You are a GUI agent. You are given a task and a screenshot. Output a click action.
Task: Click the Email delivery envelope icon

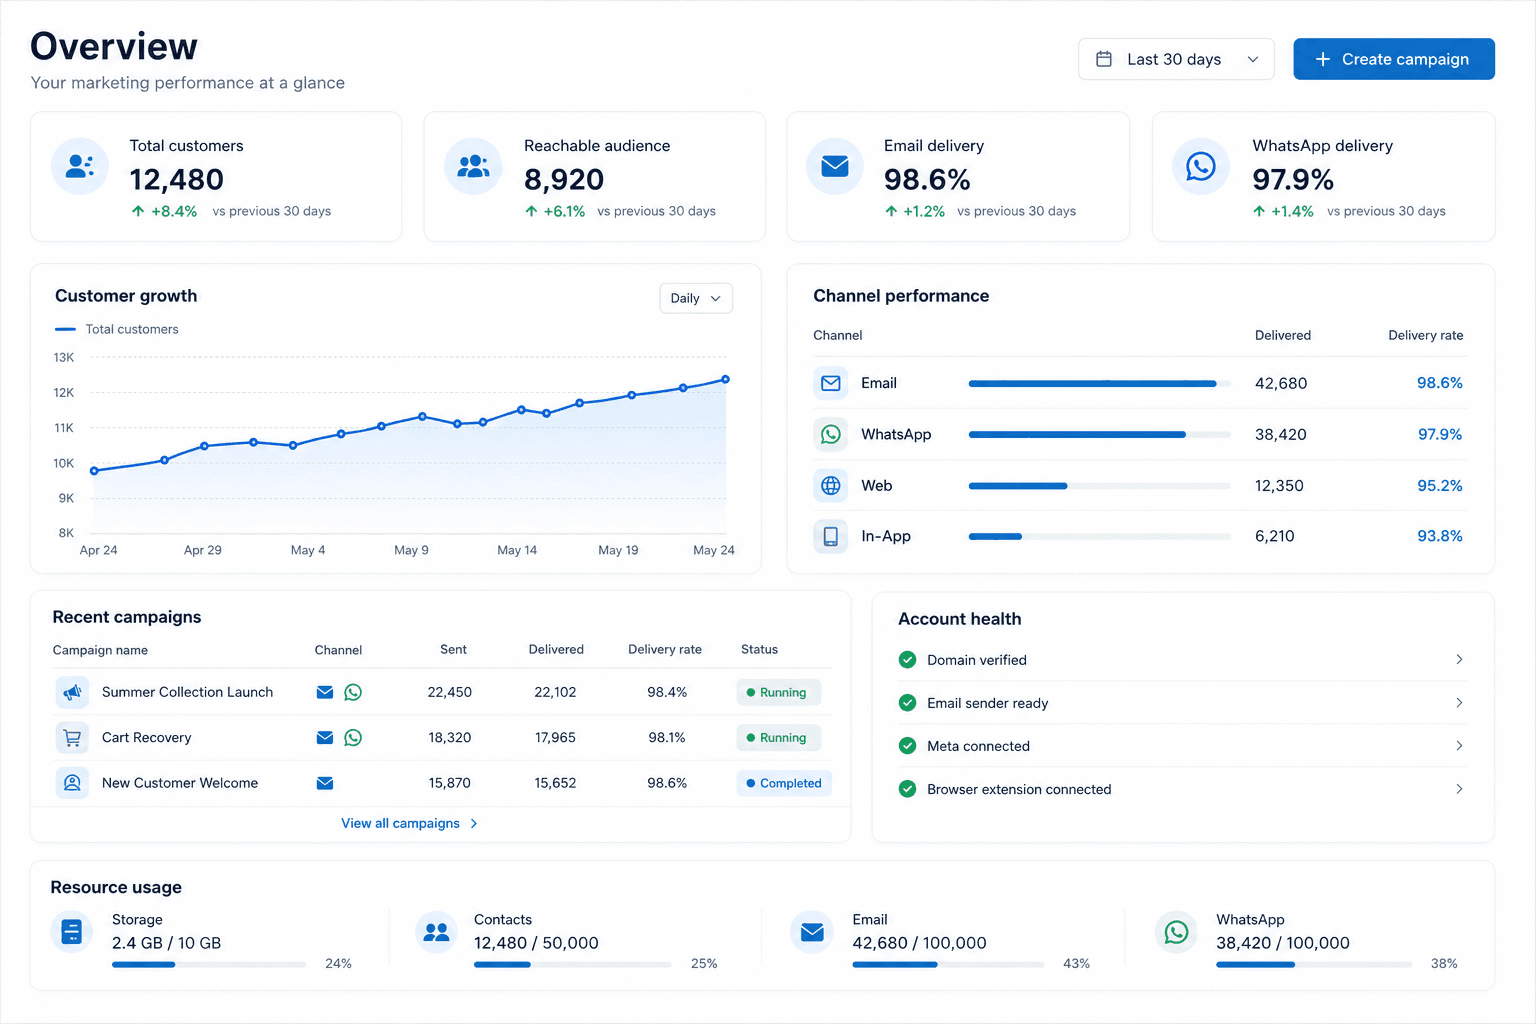835,166
